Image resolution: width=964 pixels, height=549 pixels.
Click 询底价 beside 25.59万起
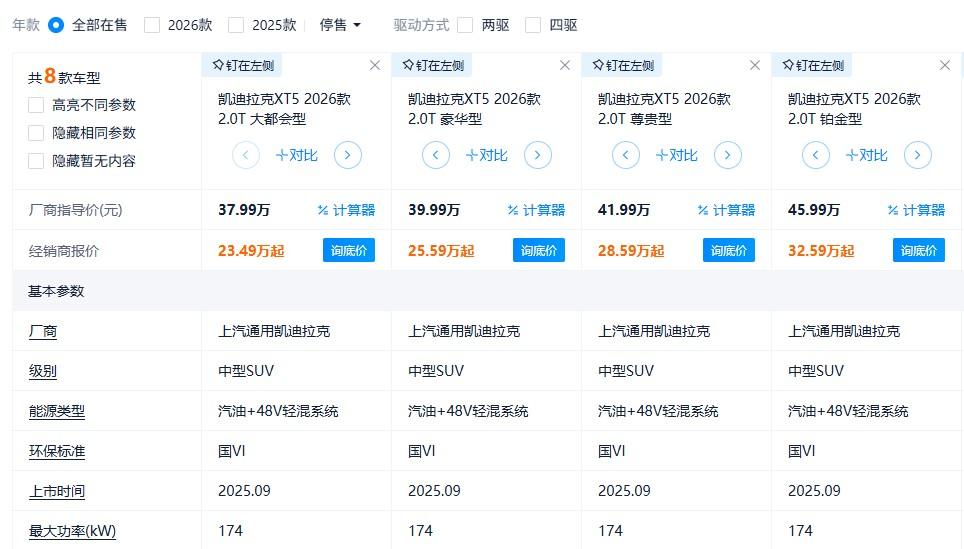tap(539, 251)
